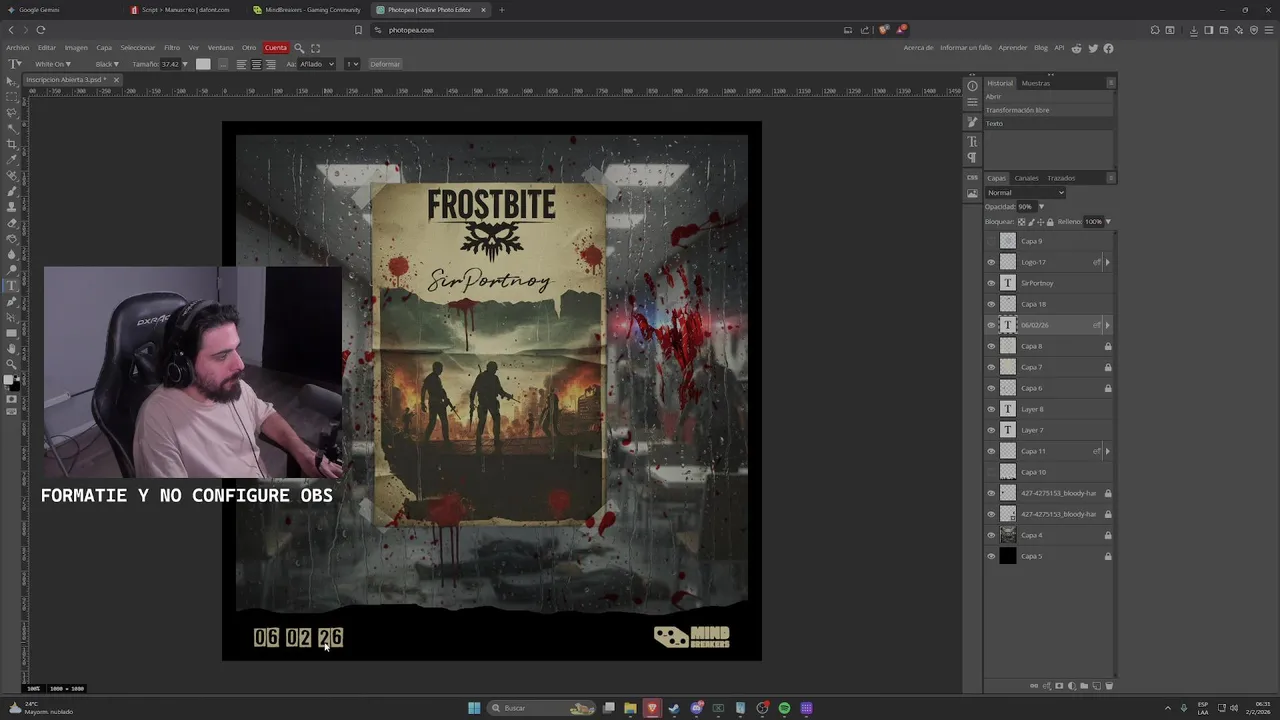Click the red Cuenta button
Screen dimensions: 1280x720
[x=276, y=48]
